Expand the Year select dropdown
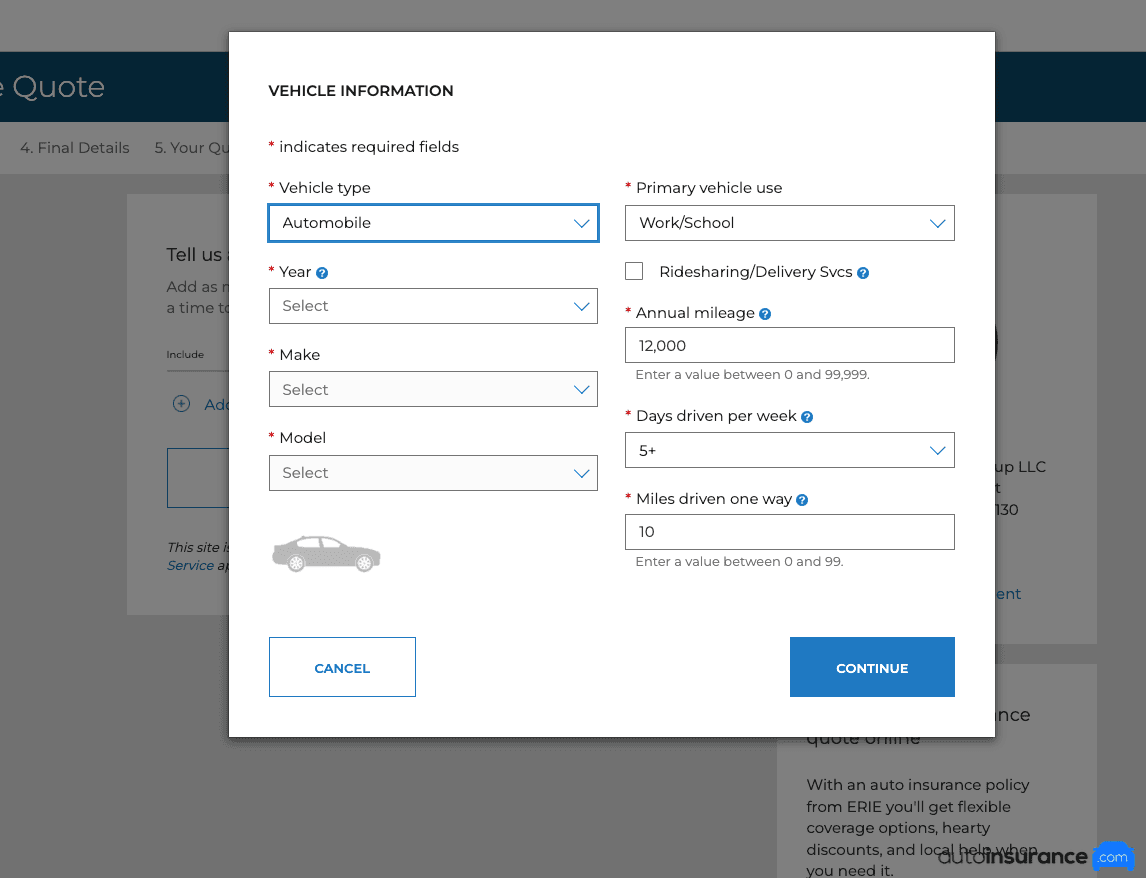 [x=433, y=306]
